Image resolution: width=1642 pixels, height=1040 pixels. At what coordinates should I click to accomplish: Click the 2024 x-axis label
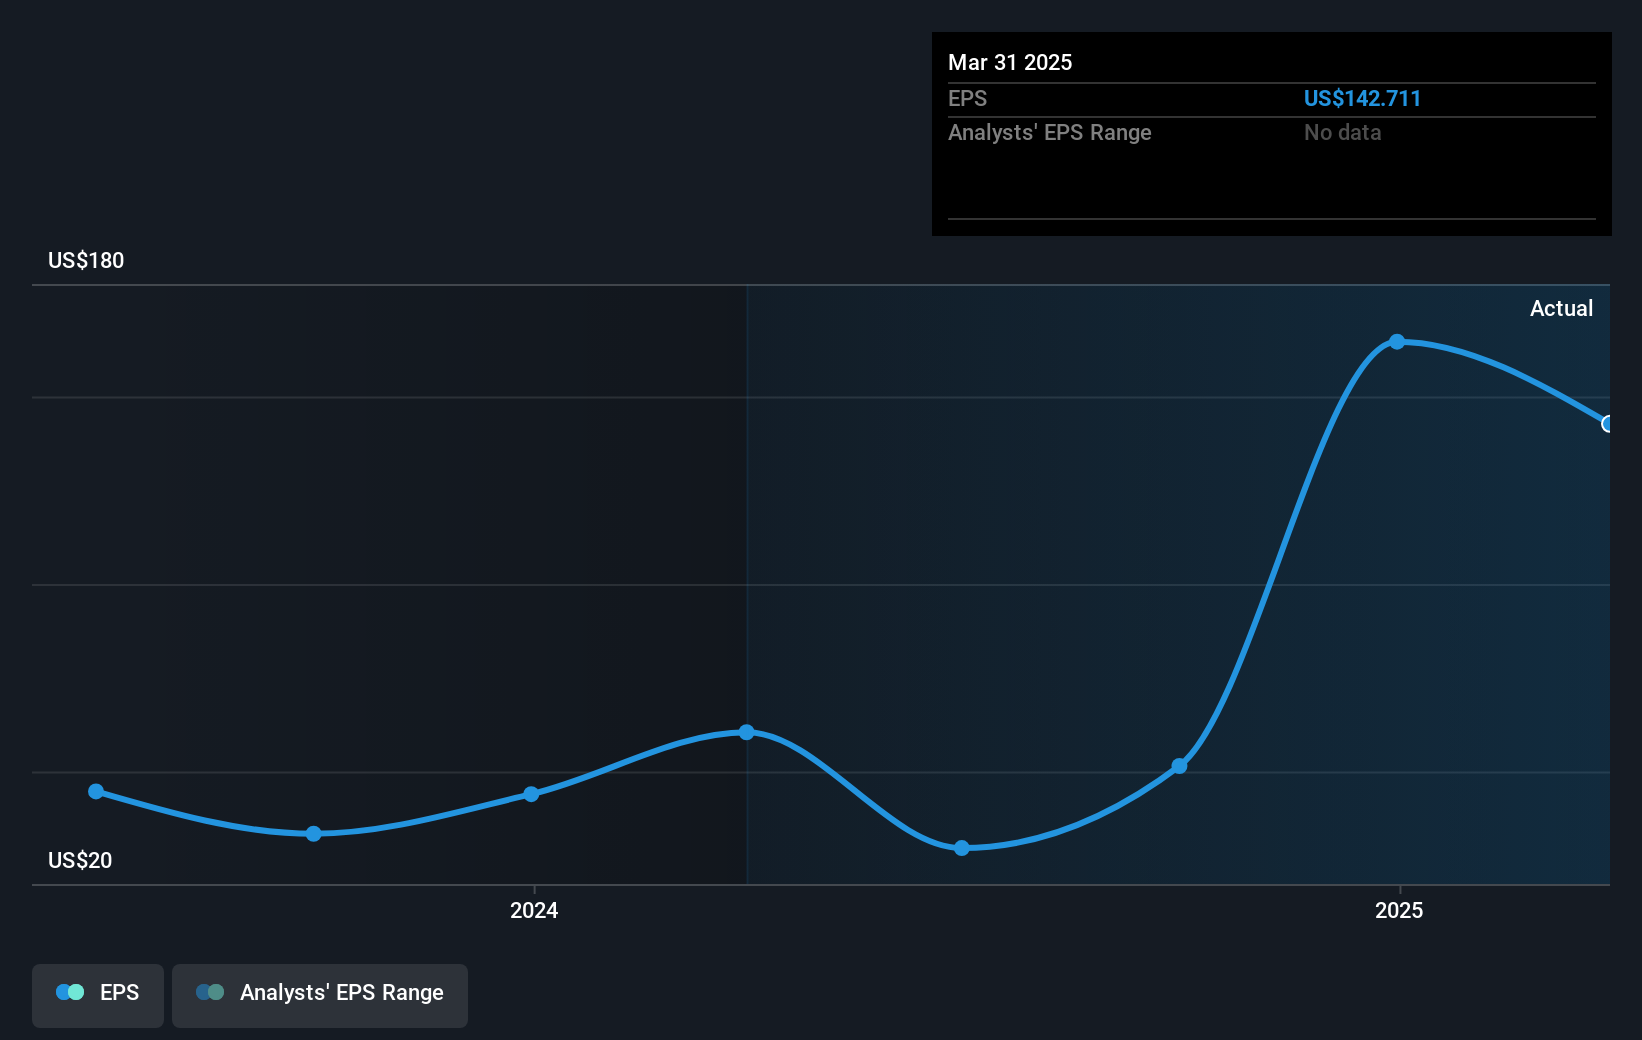pos(534,910)
